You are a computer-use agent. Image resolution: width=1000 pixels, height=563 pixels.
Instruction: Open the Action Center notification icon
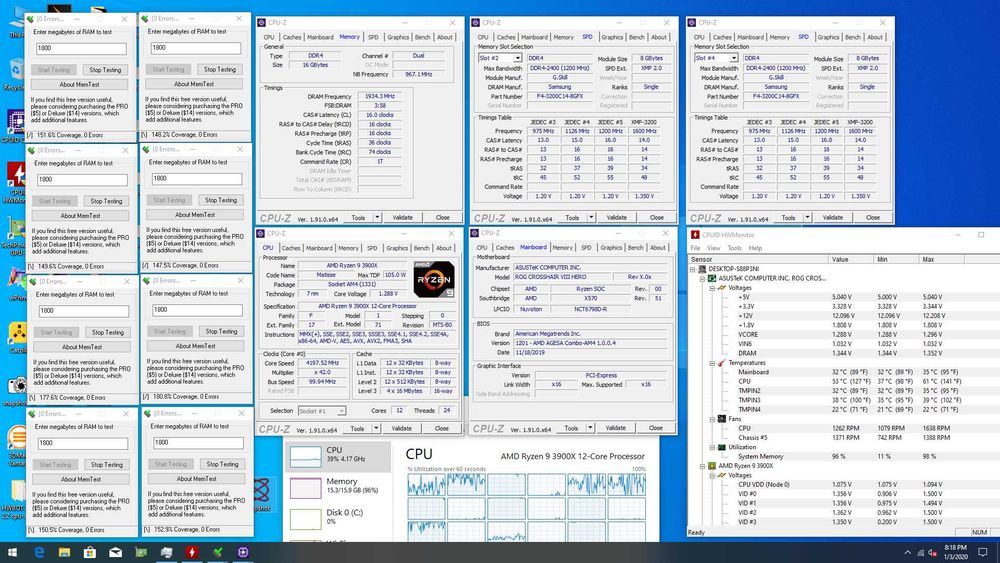click(x=983, y=552)
